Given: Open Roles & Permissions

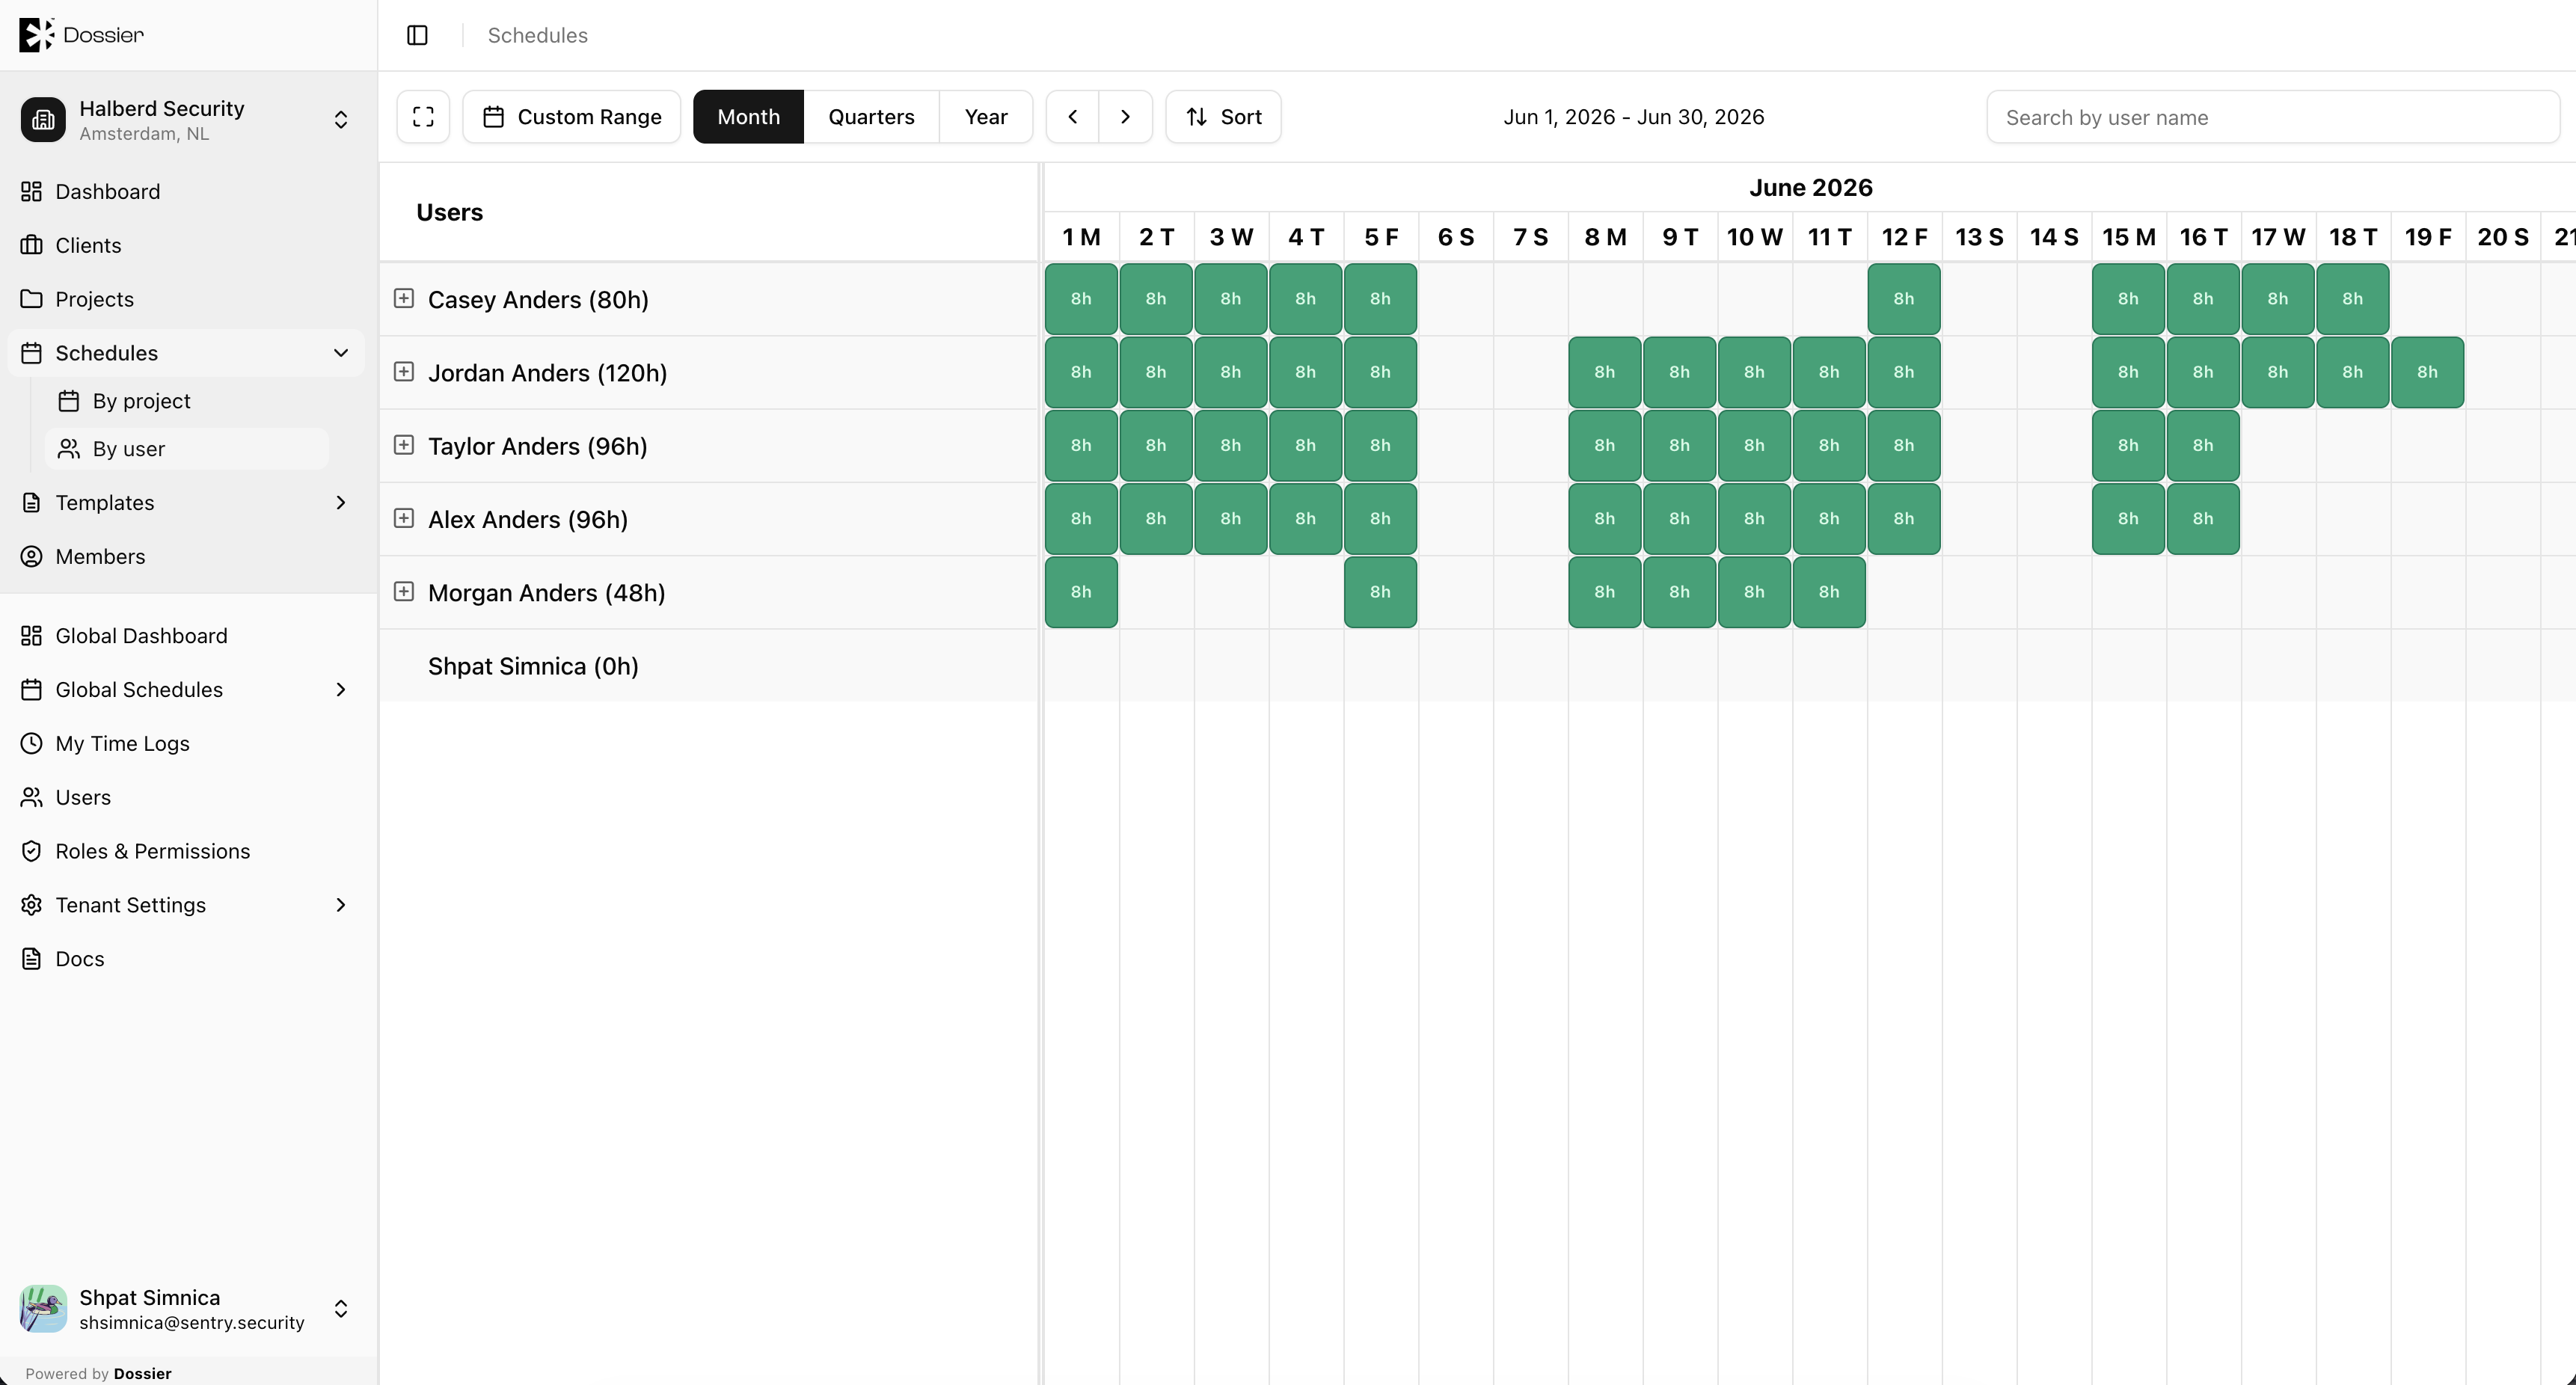Looking at the screenshot, I should (186, 851).
